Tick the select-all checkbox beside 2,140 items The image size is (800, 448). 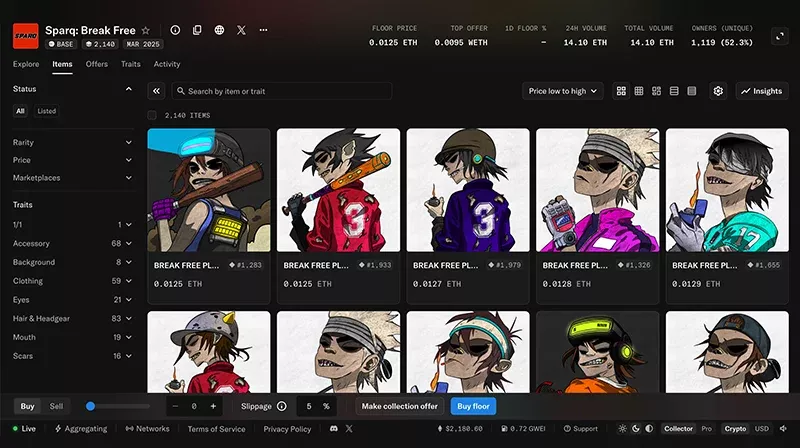click(x=152, y=116)
